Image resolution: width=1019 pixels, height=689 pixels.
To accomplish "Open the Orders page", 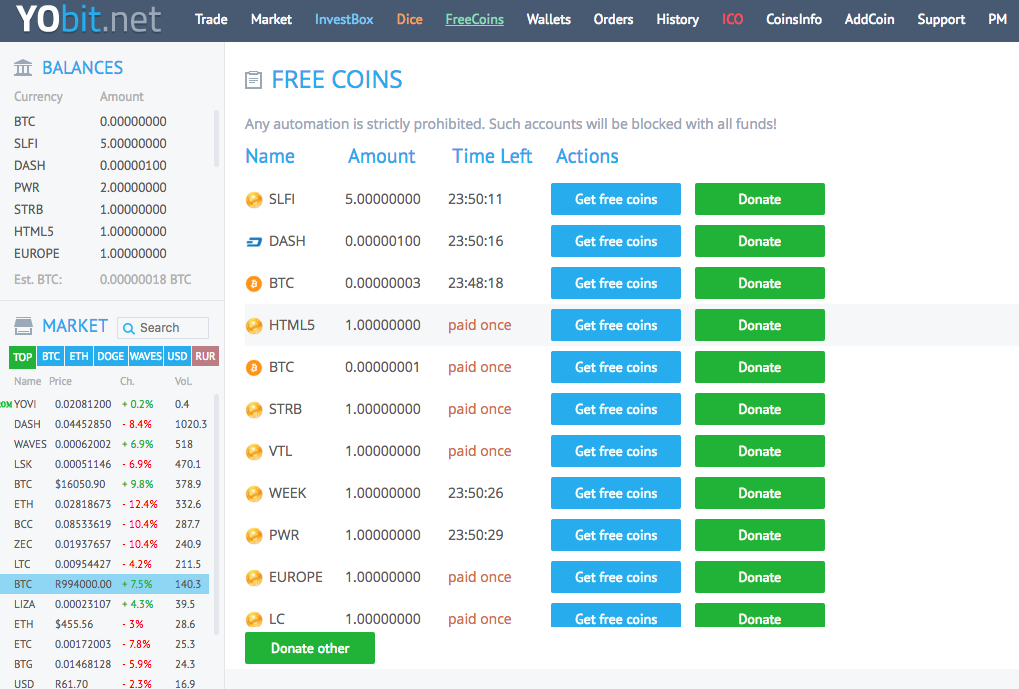I will point(613,20).
